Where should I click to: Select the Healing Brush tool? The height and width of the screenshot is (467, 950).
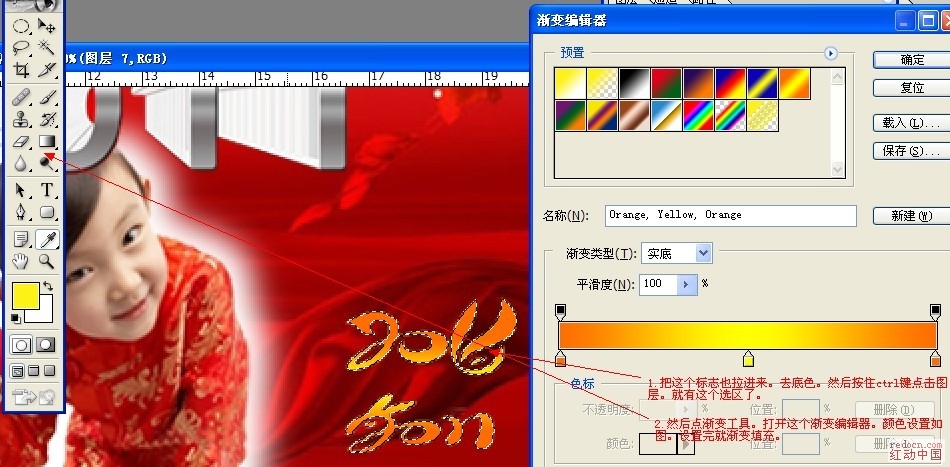click(x=21, y=97)
